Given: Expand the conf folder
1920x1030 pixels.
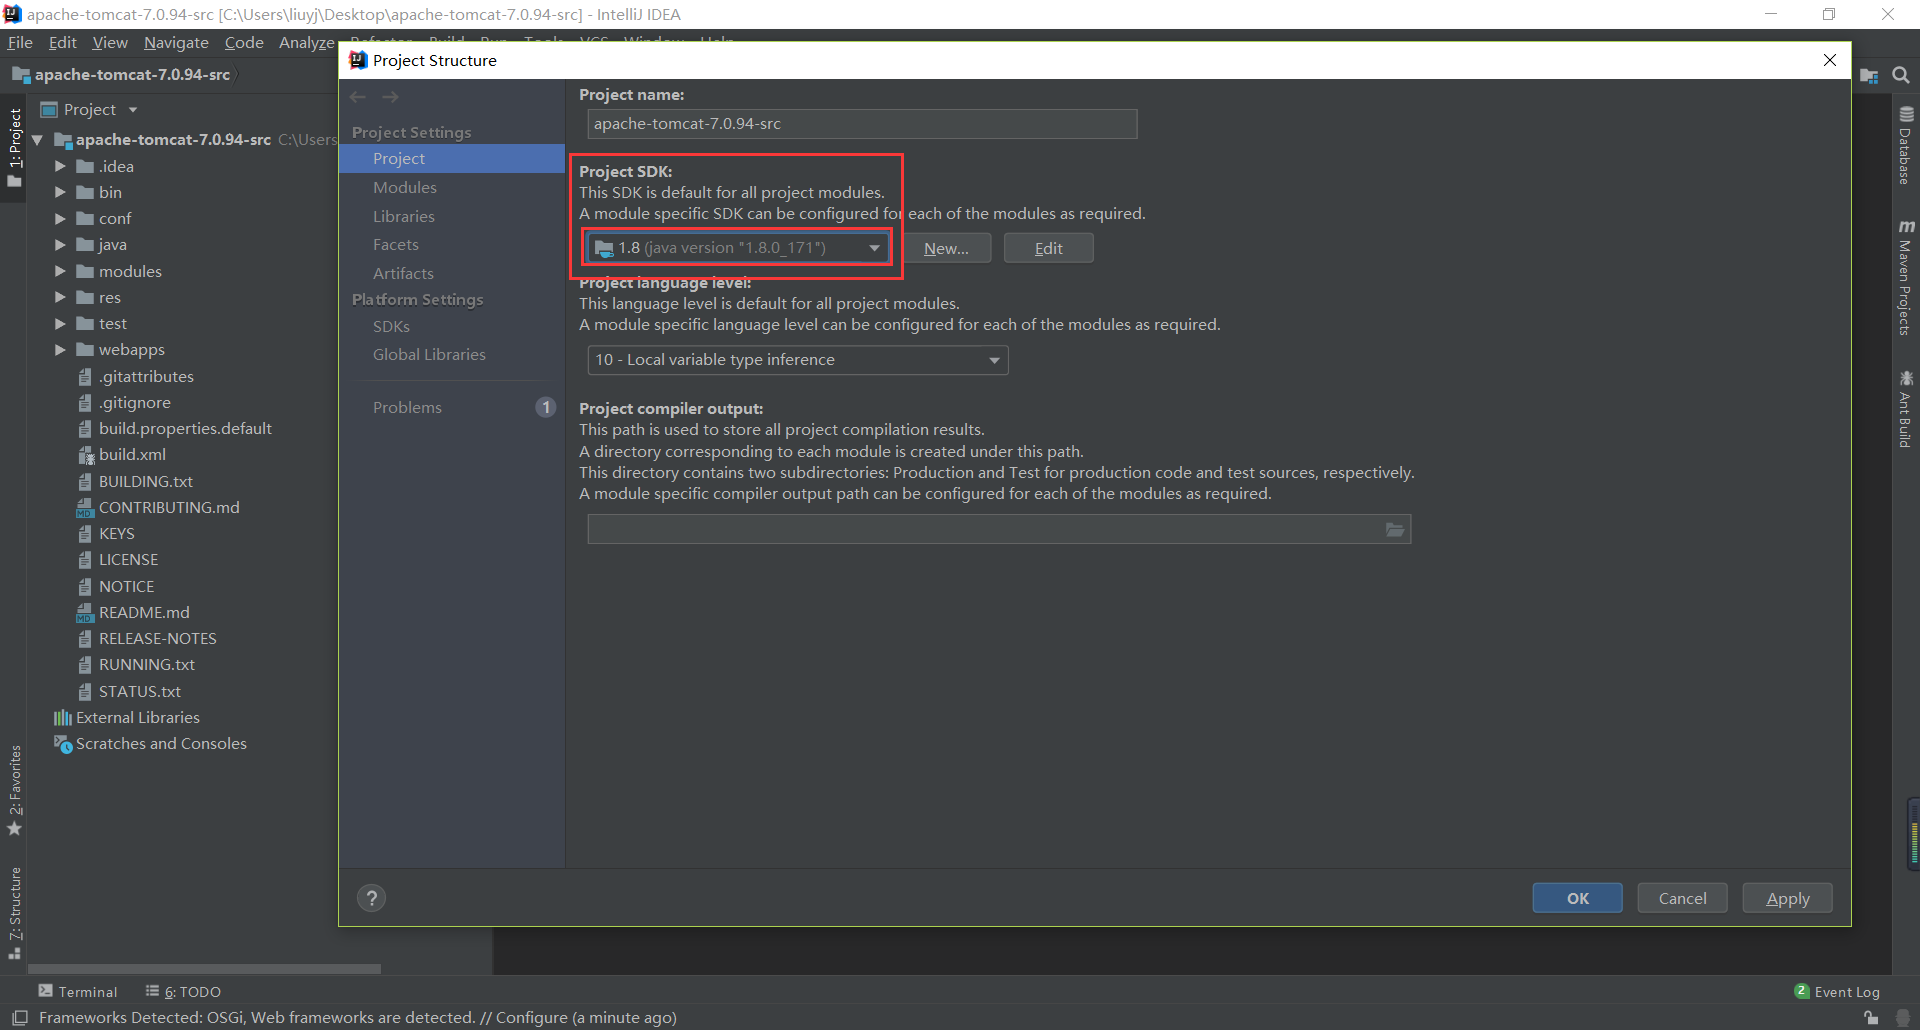Looking at the screenshot, I should 60,218.
